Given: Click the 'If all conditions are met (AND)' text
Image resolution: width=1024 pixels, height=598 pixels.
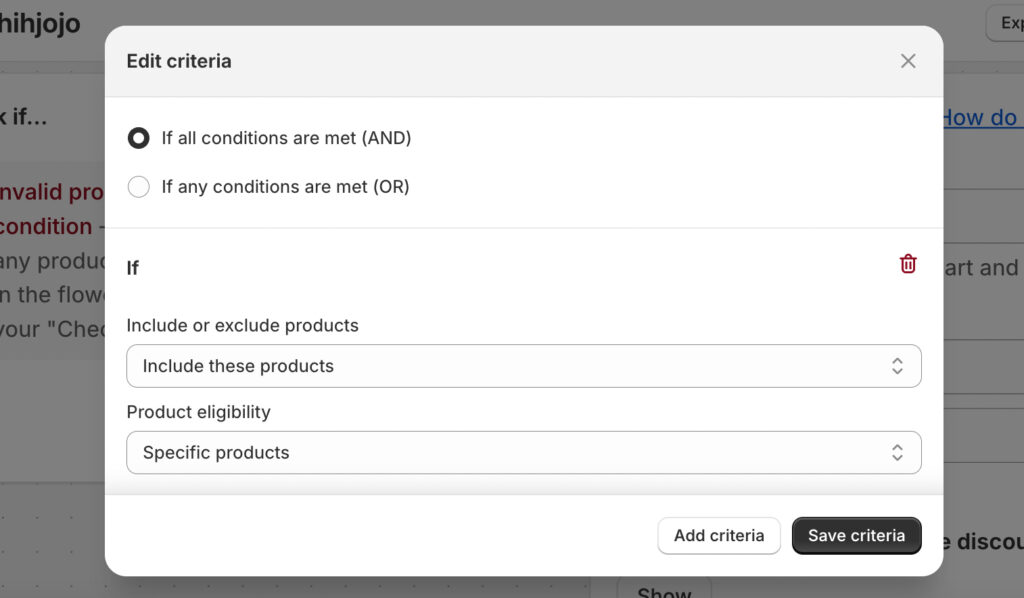Looking at the screenshot, I should coord(286,138).
